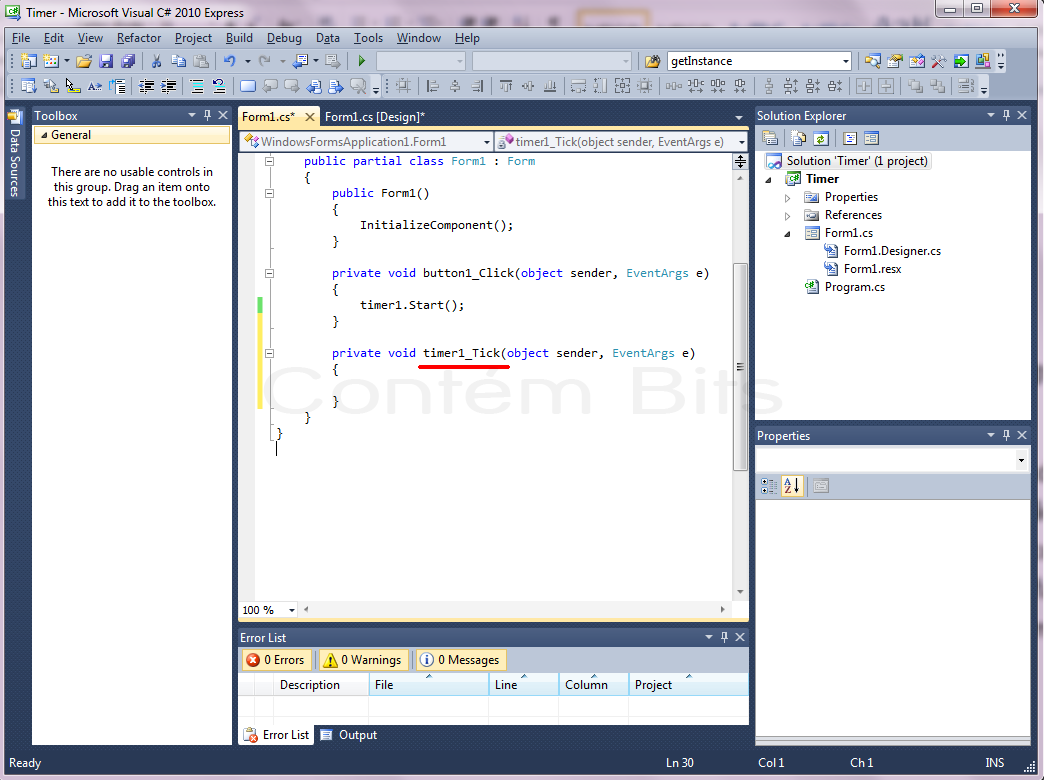Collapse the General group in Toolbox
1044x780 pixels.
click(44, 135)
